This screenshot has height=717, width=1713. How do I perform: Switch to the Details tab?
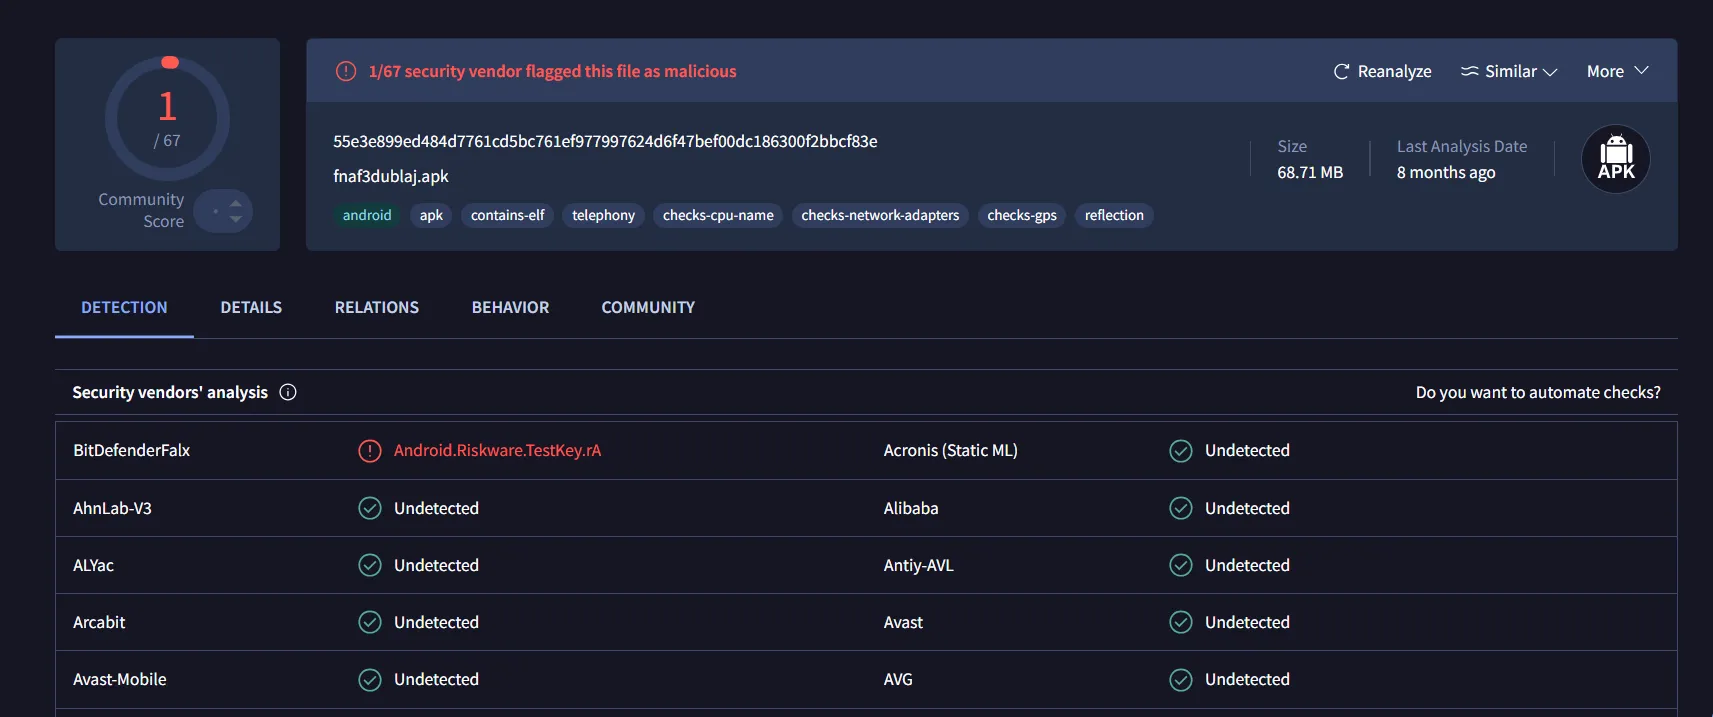pyautogui.click(x=251, y=308)
